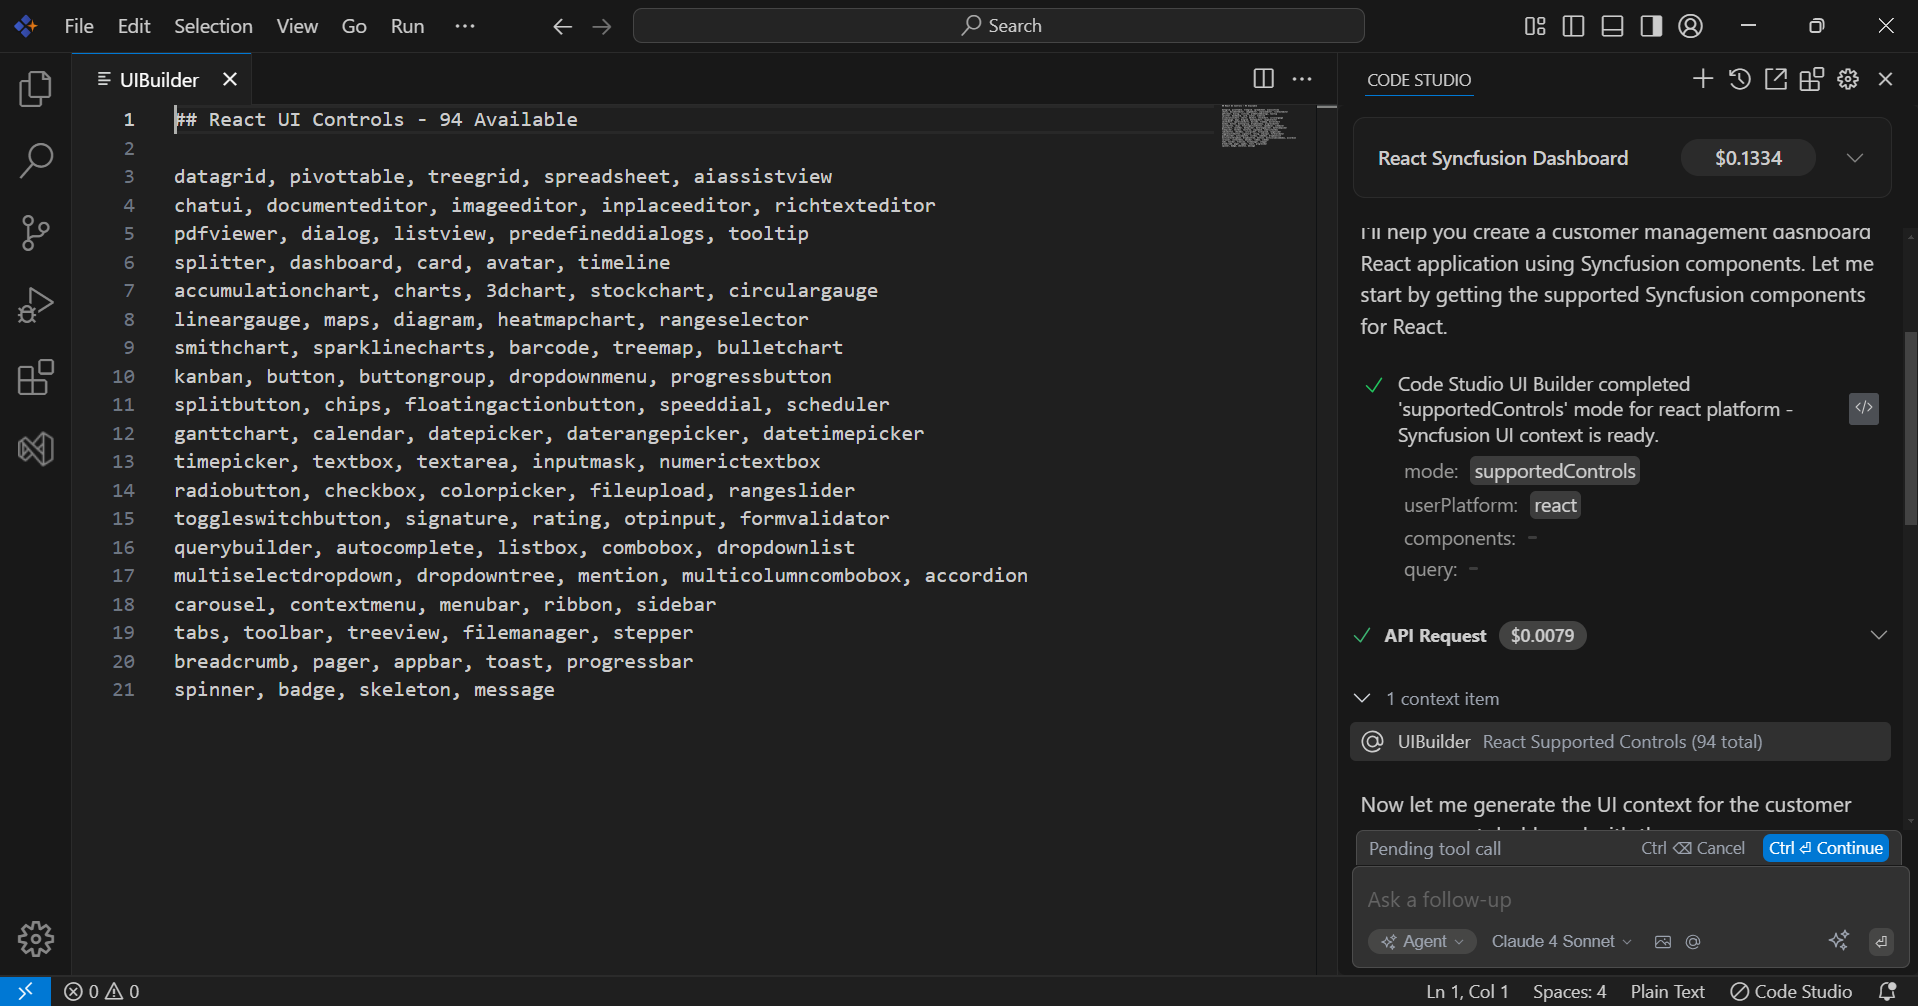The image size is (1918, 1006).
Task: Open remote window status bar button
Action: (25, 991)
